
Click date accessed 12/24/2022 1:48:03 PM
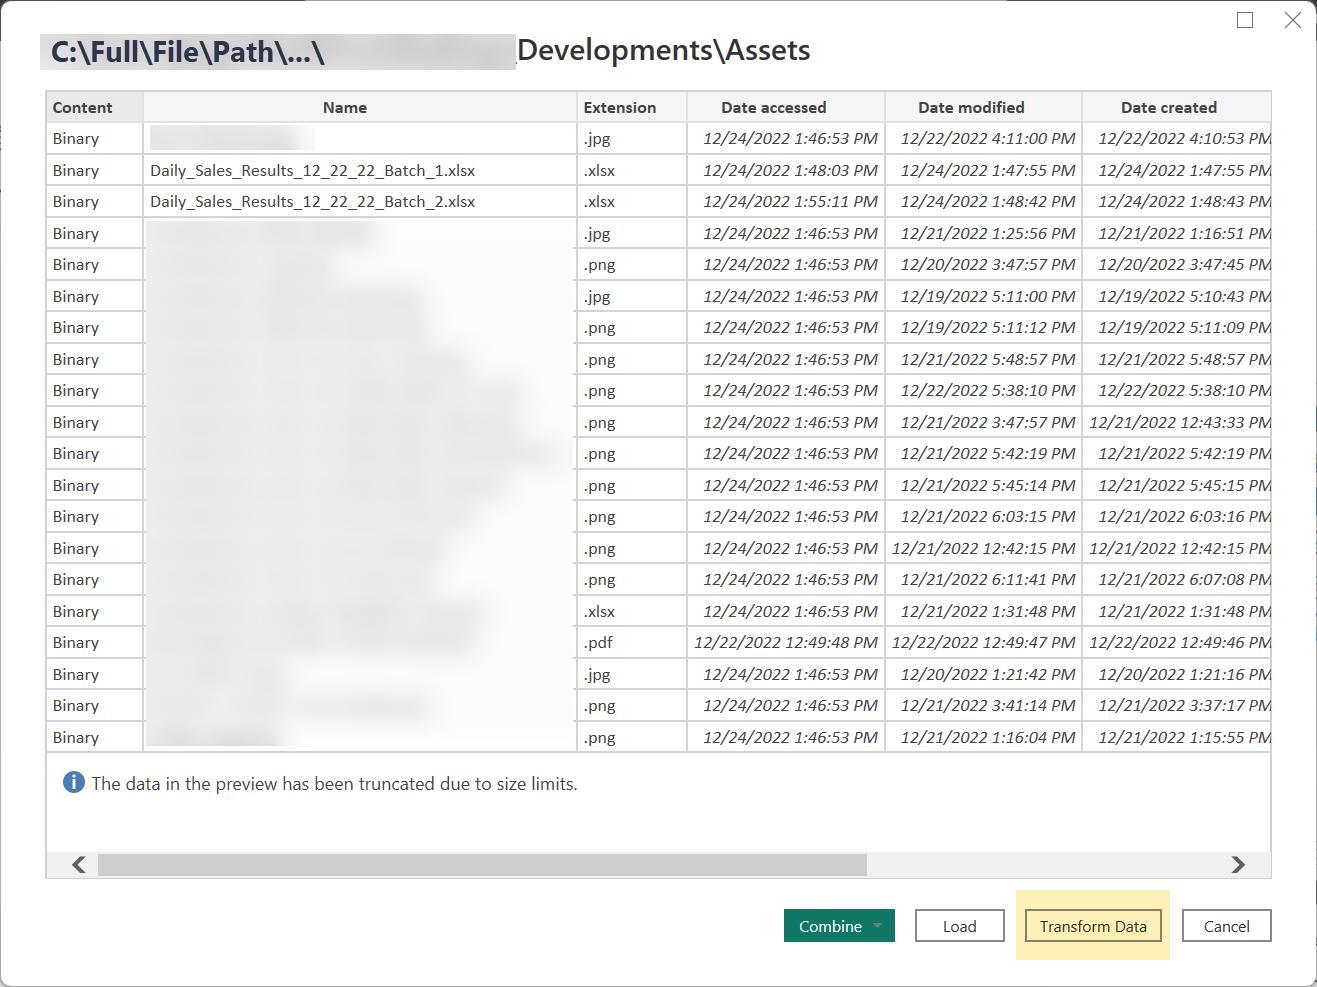(x=790, y=170)
